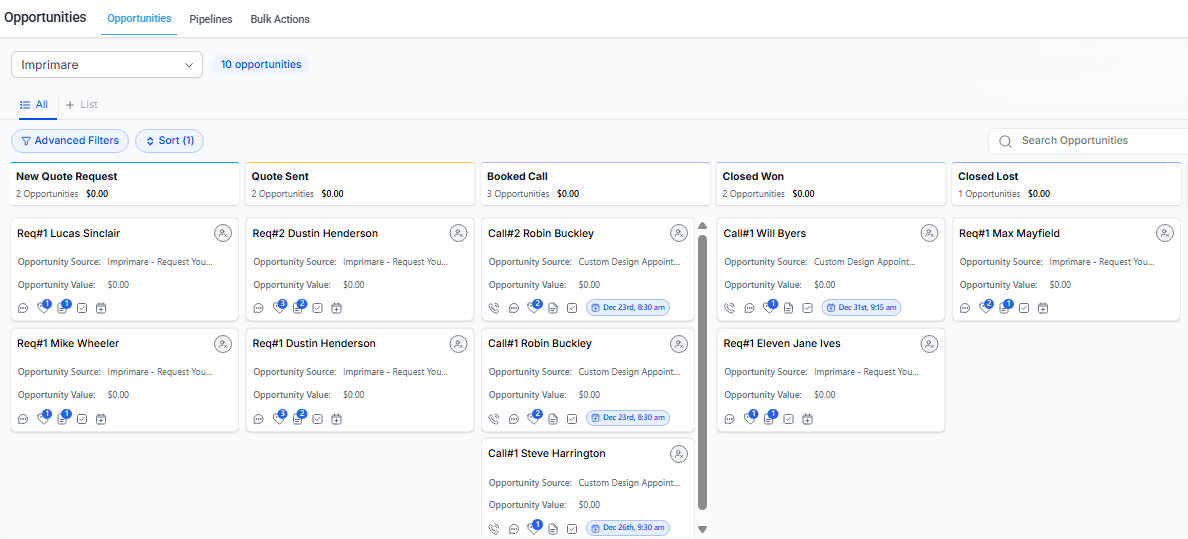Open the call icon on Call#2 Robin Buckley card
This screenshot has height=539, width=1188.
(x=494, y=308)
